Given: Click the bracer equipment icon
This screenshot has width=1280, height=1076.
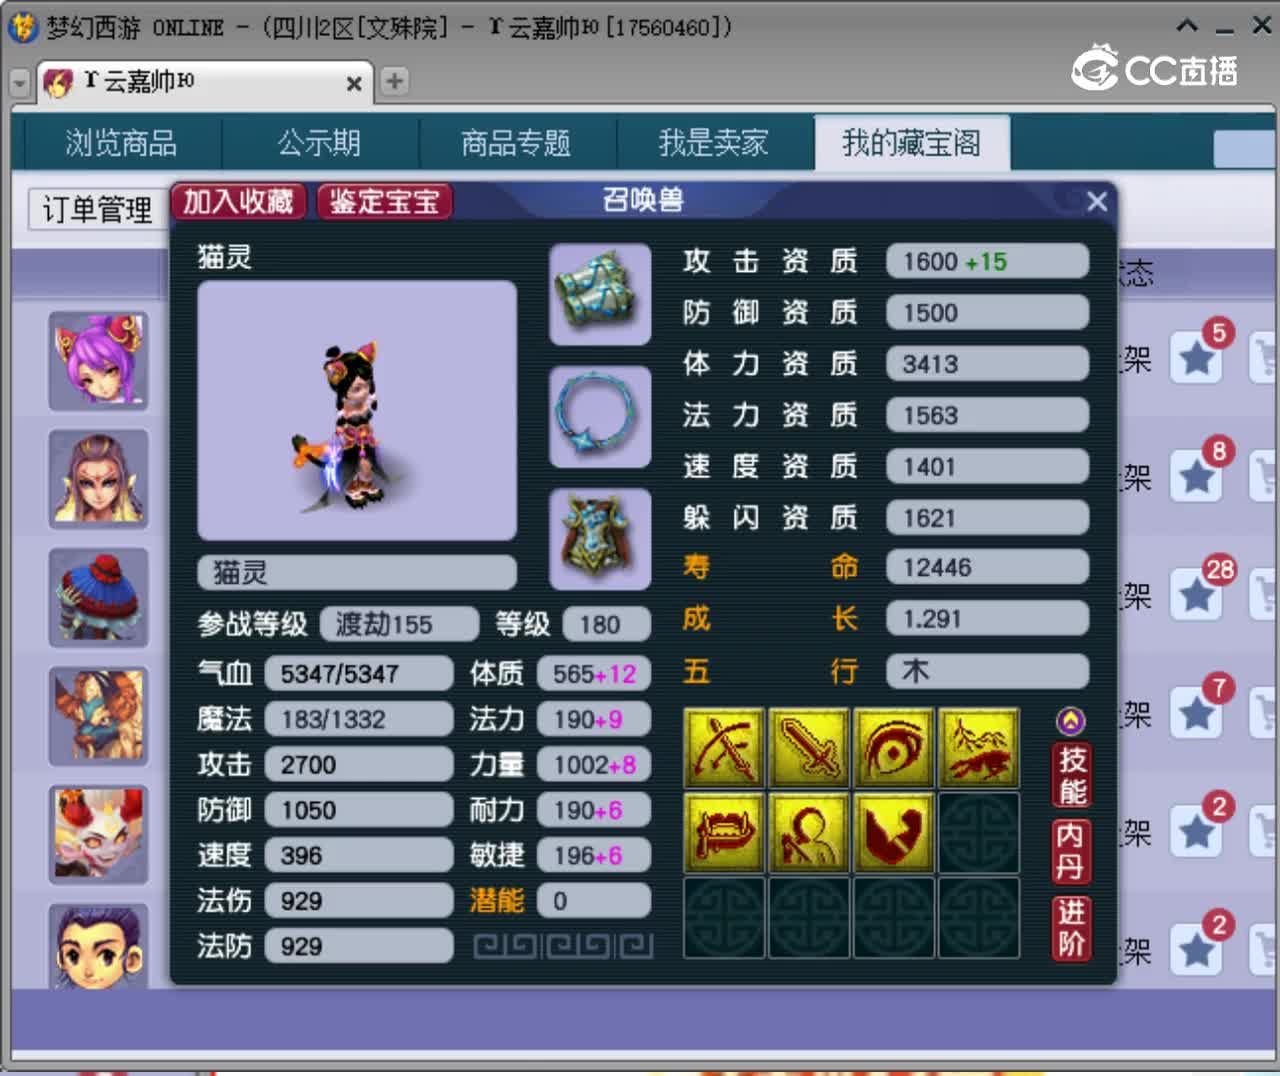Looking at the screenshot, I should pyautogui.click(x=600, y=294).
